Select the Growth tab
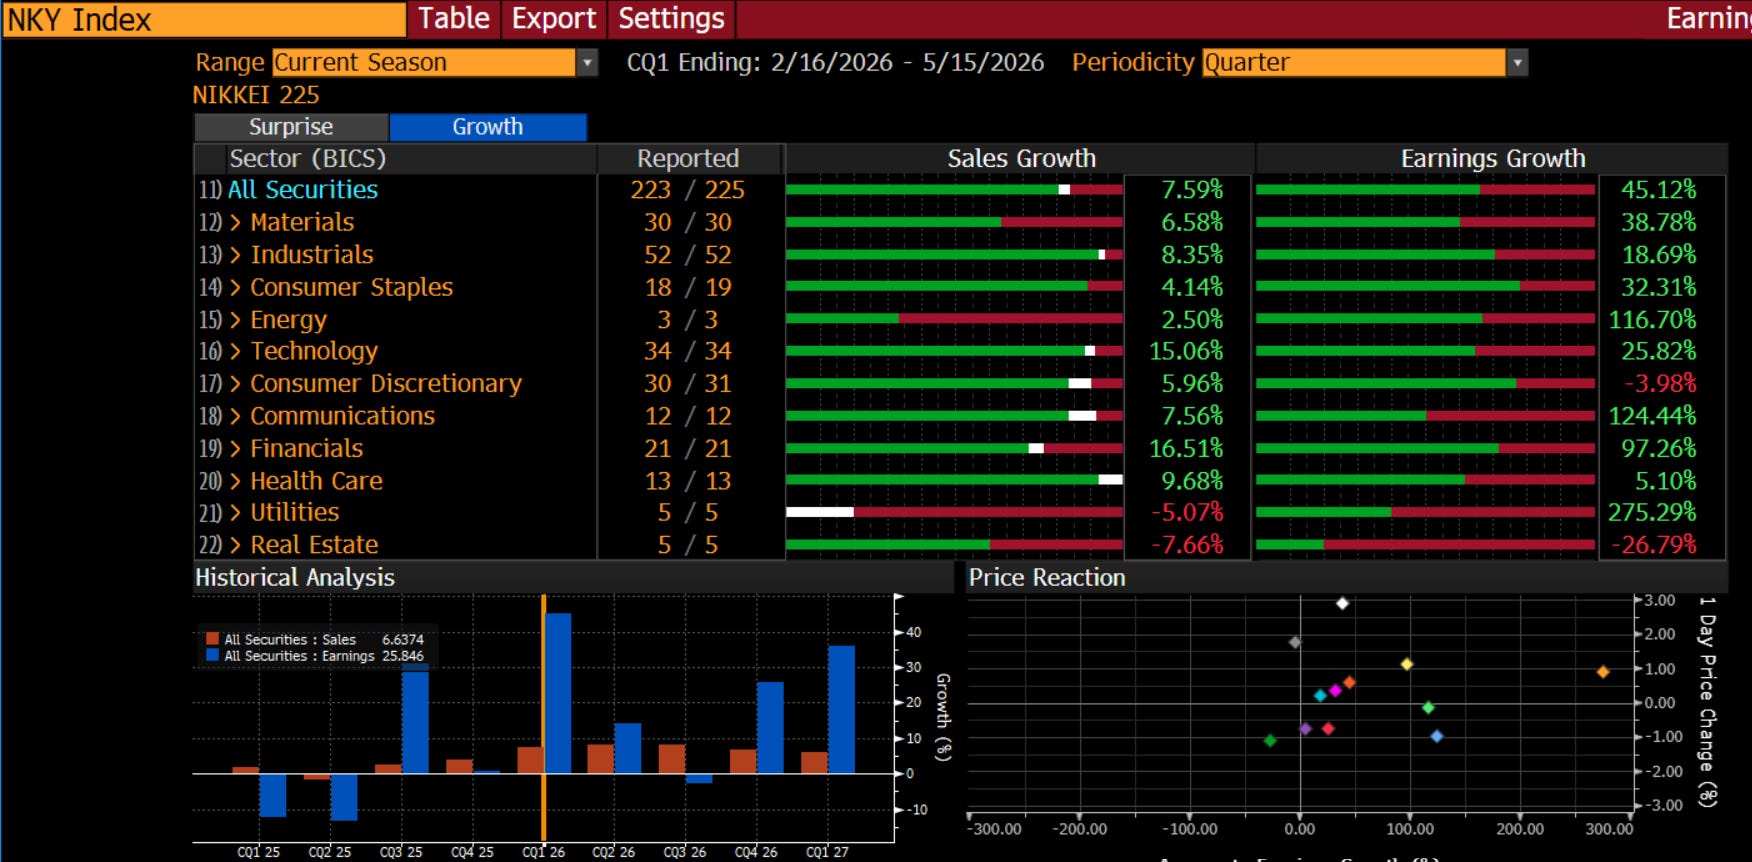Image resolution: width=1752 pixels, height=862 pixels. 488,127
